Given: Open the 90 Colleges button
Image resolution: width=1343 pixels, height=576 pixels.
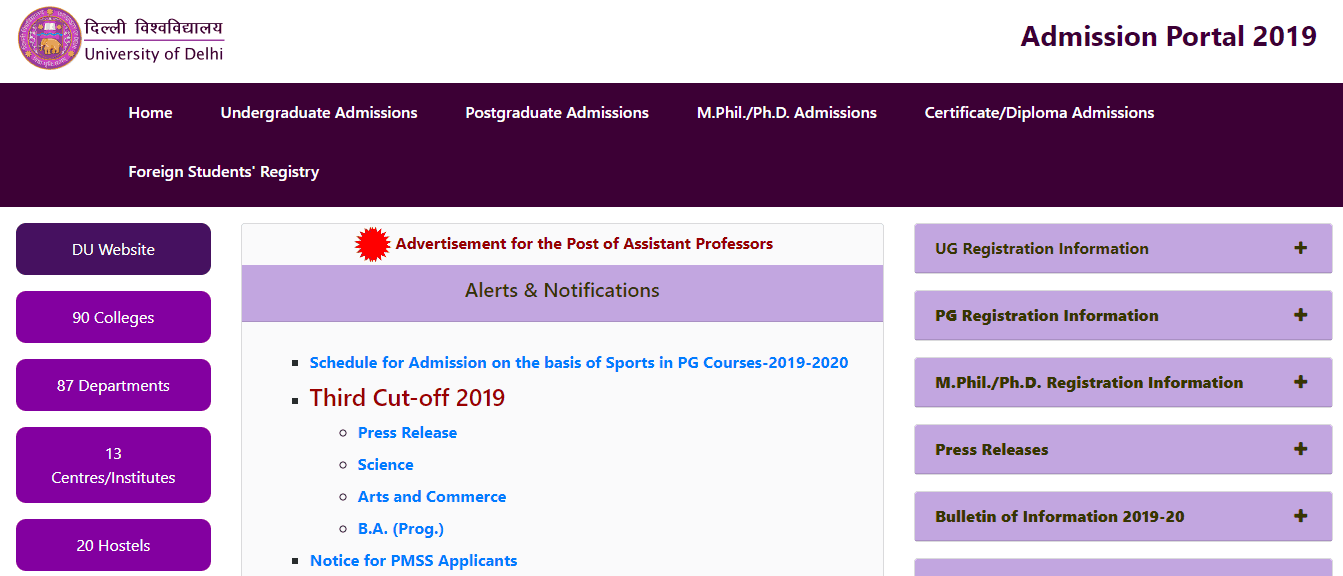Looking at the screenshot, I should pos(113,317).
